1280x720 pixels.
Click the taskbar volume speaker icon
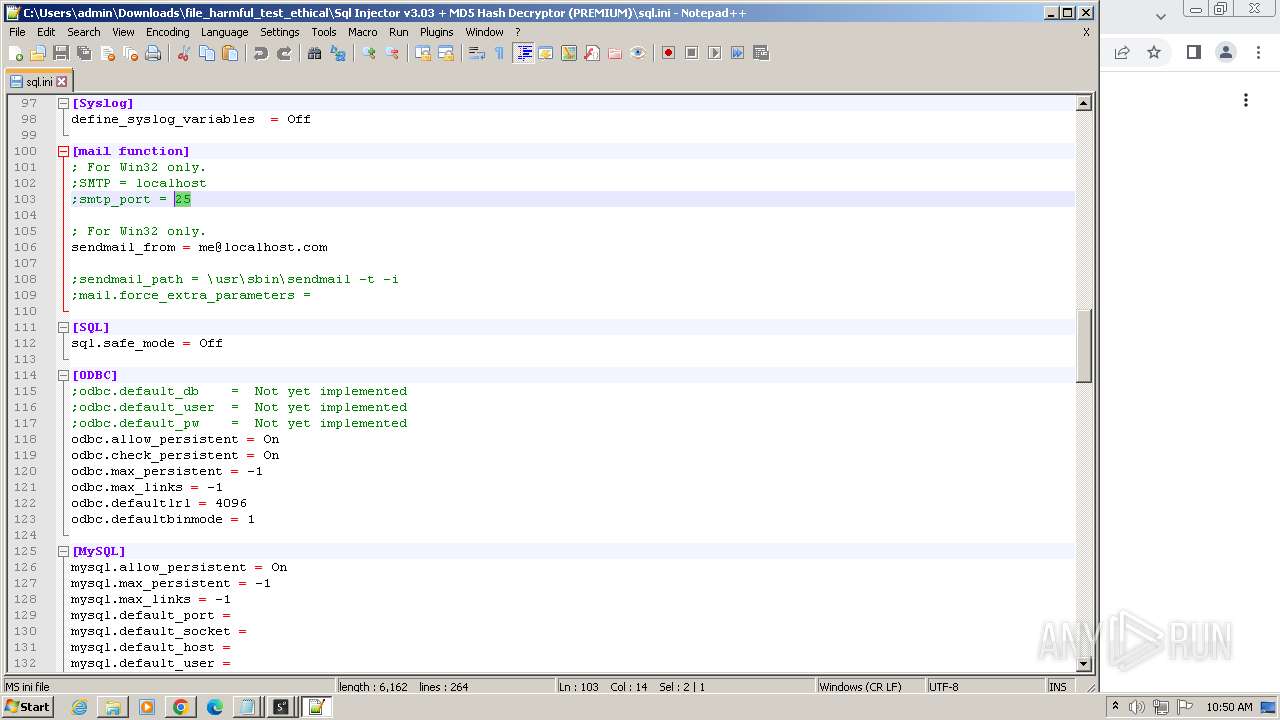(1137, 707)
